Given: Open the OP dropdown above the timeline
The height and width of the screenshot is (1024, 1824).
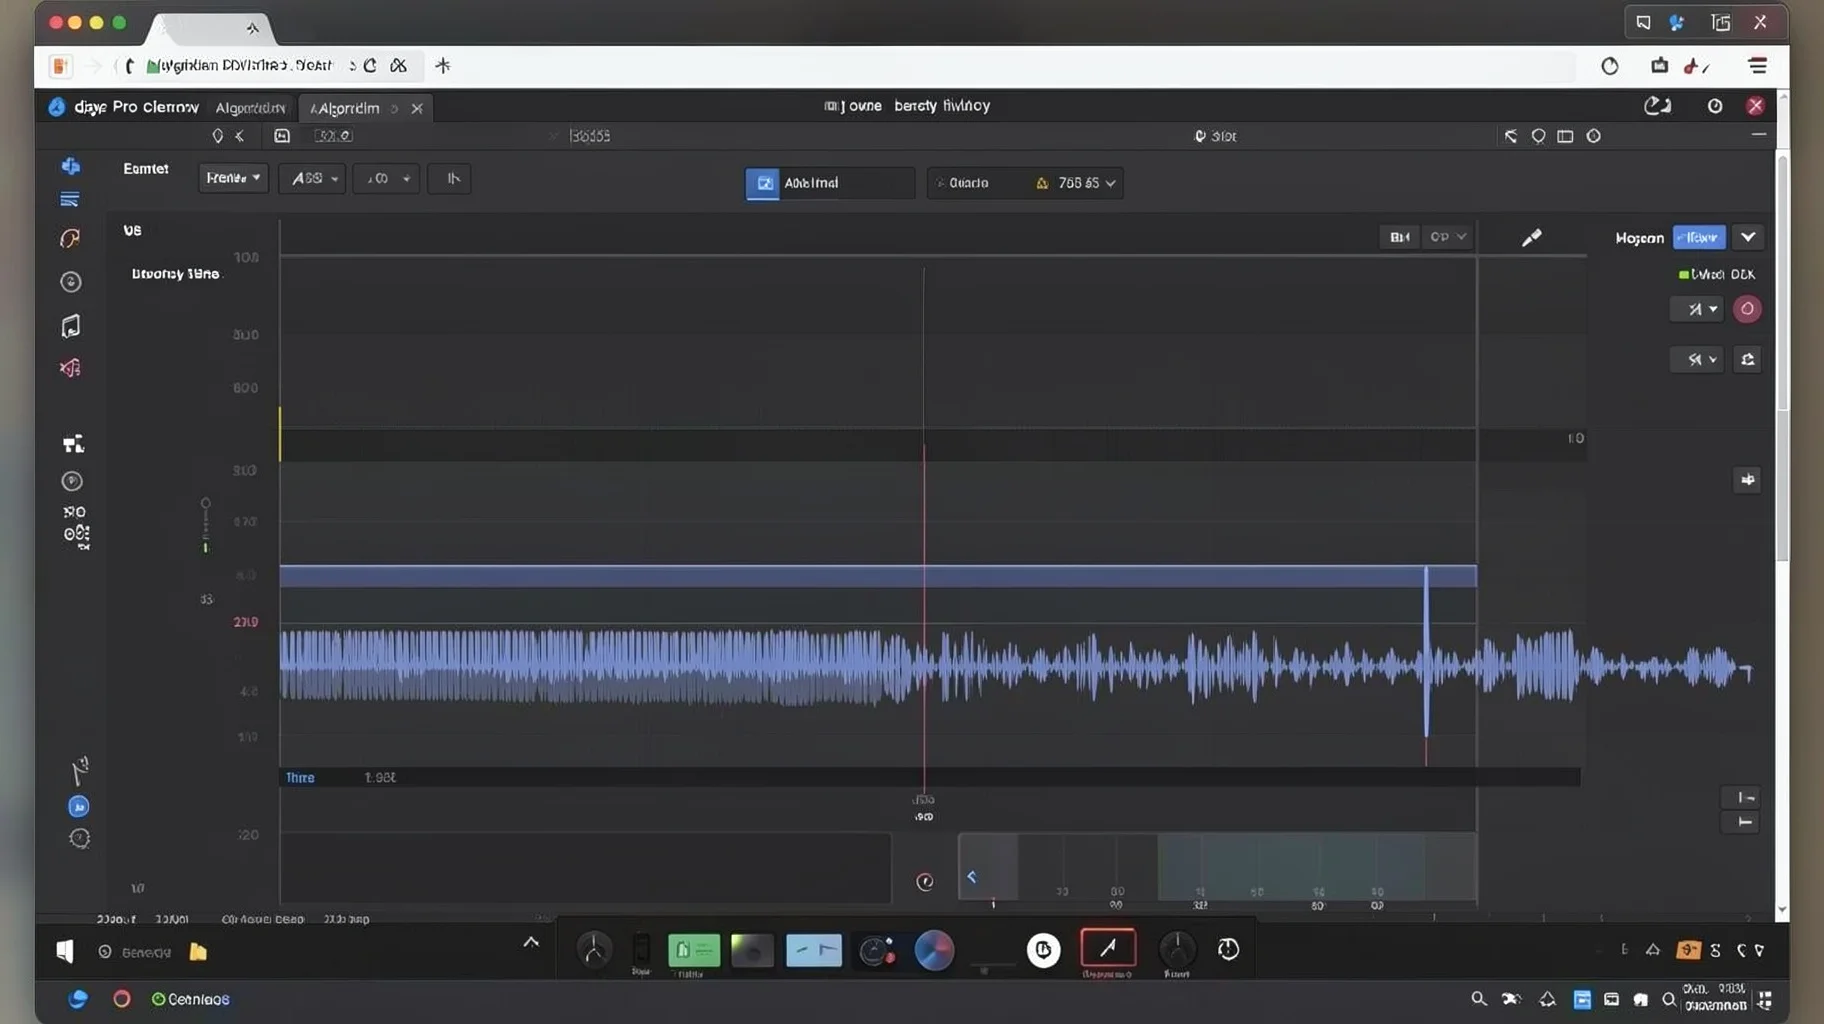Looking at the screenshot, I should click(1447, 237).
